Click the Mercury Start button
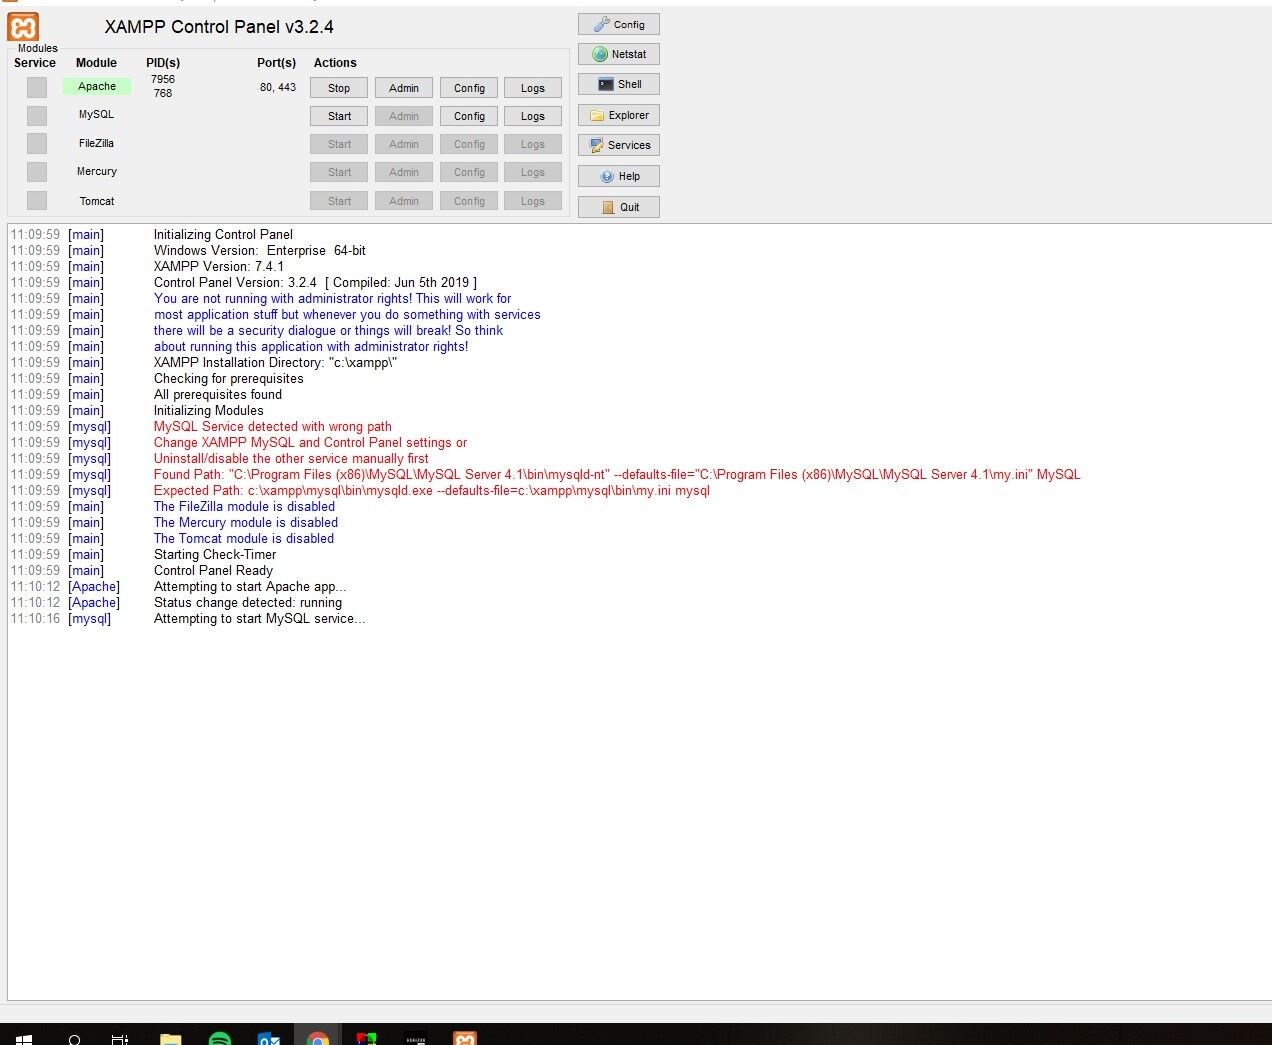Screen dimensions: 1272x1045 click(x=339, y=172)
